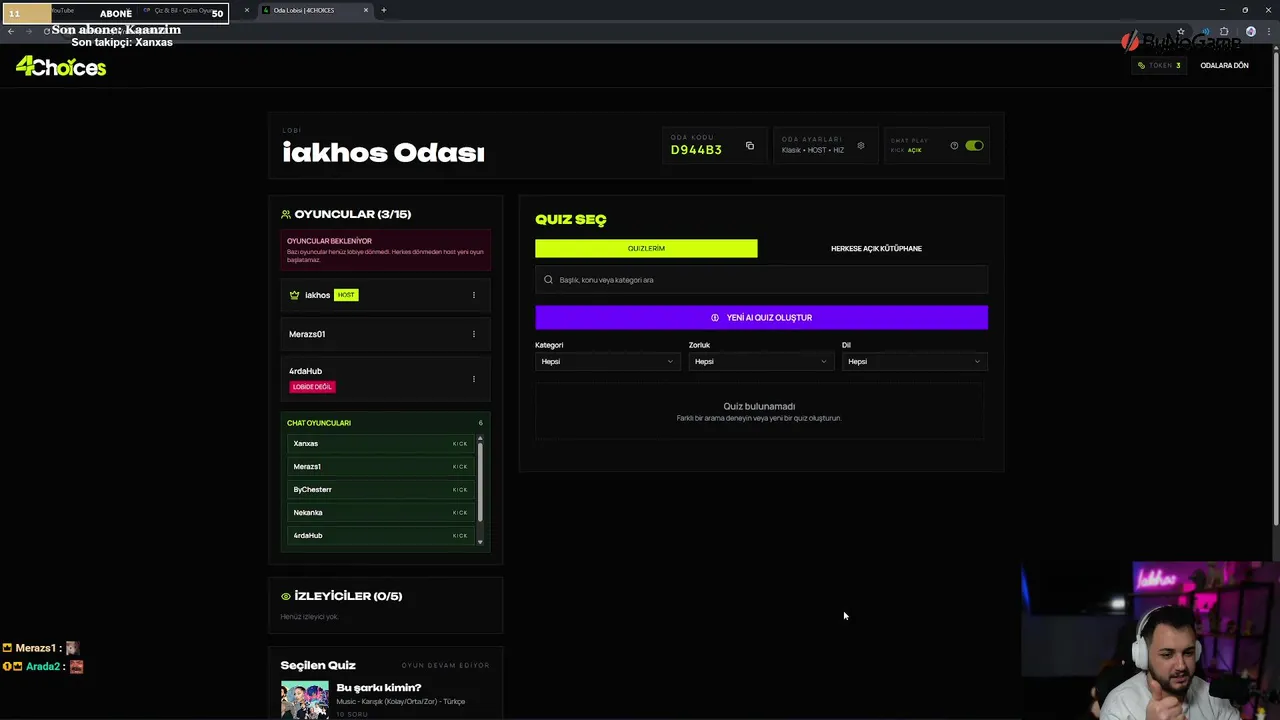This screenshot has width=1280, height=720.
Task: Click the HOST badge next to iakhos
Action: pyautogui.click(x=346, y=295)
